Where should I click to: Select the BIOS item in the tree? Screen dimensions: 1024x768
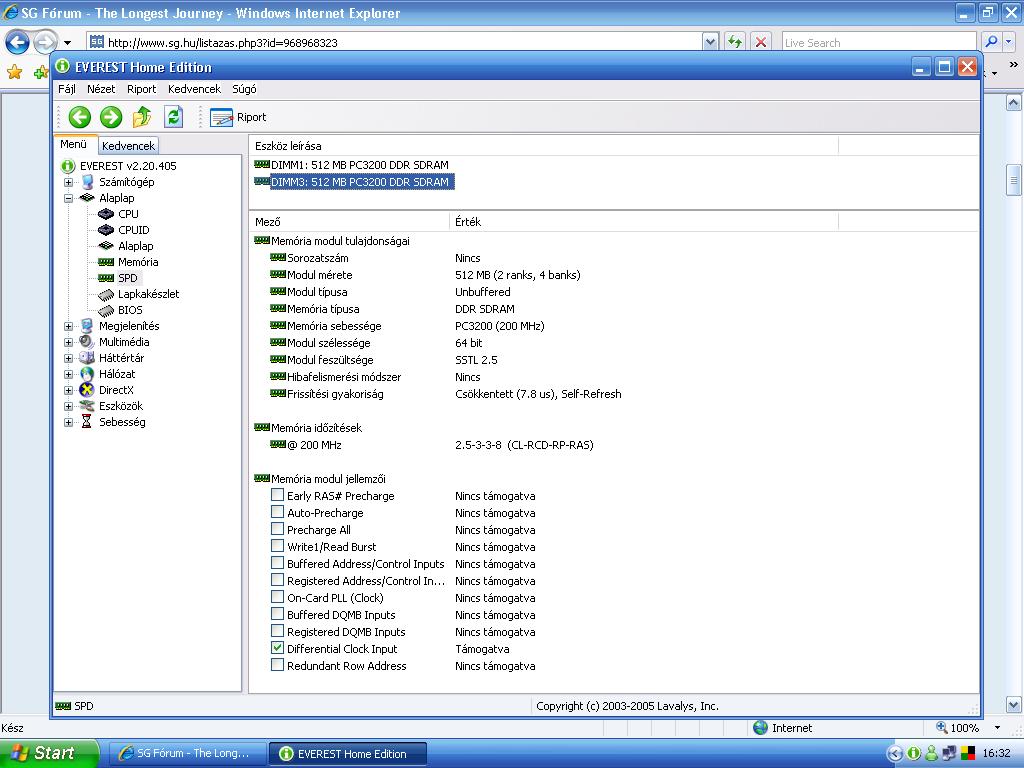(130, 310)
